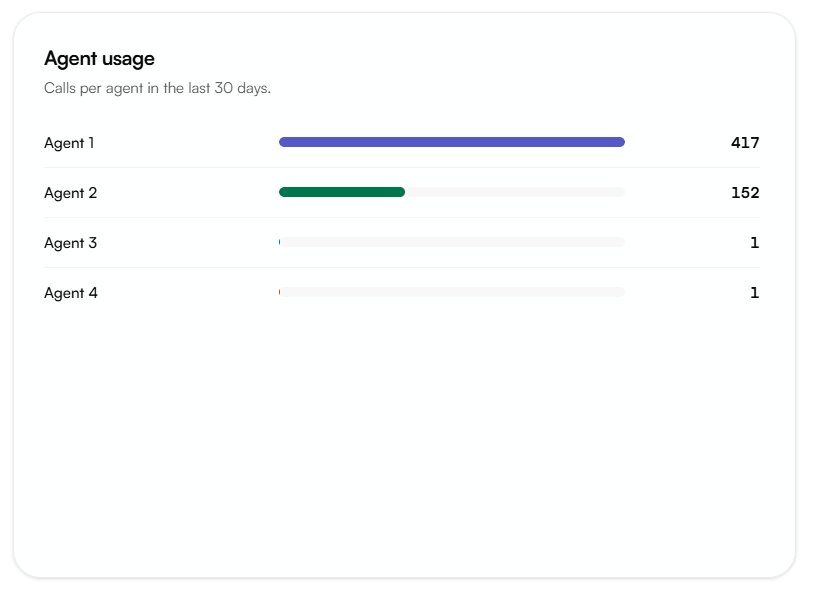This screenshot has height=603, width=813.
Task: Click the 'Calls per agent' subtitle text
Action: (x=157, y=88)
